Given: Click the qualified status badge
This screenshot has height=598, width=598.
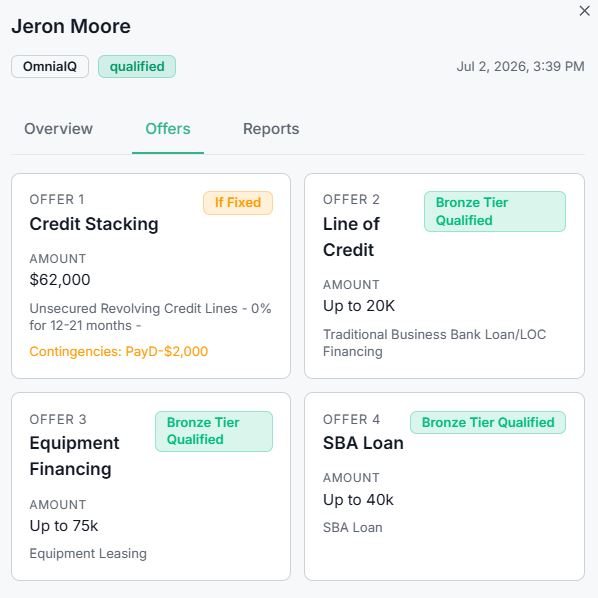Looking at the screenshot, I should (x=137, y=67).
